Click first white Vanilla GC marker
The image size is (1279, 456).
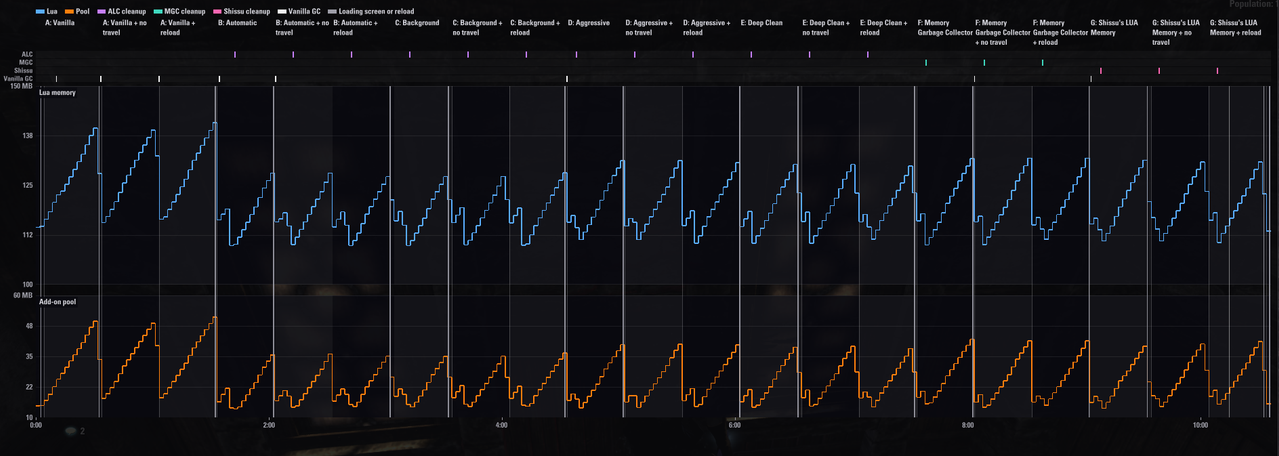pos(57,78)
